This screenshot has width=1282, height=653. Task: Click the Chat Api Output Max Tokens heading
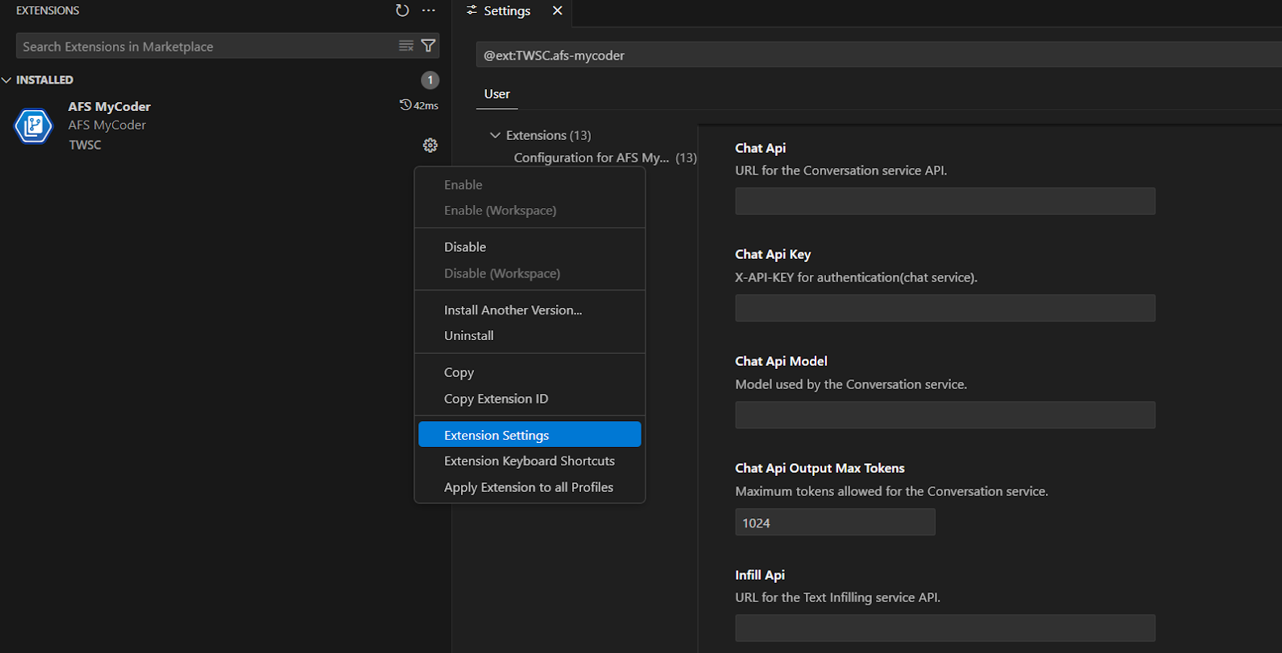[820, 468]
